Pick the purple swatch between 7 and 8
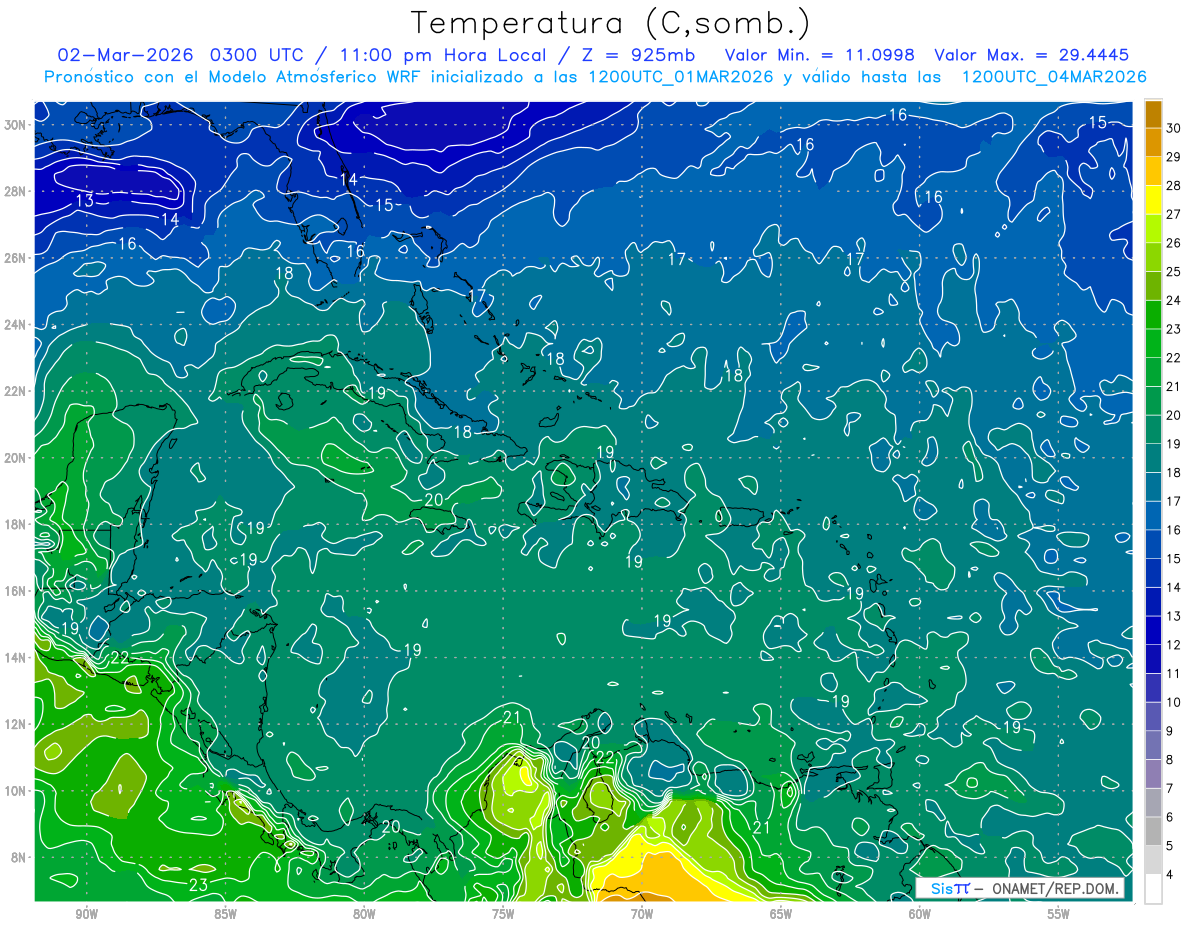Screen dimensions: 1200x927 1154,774
